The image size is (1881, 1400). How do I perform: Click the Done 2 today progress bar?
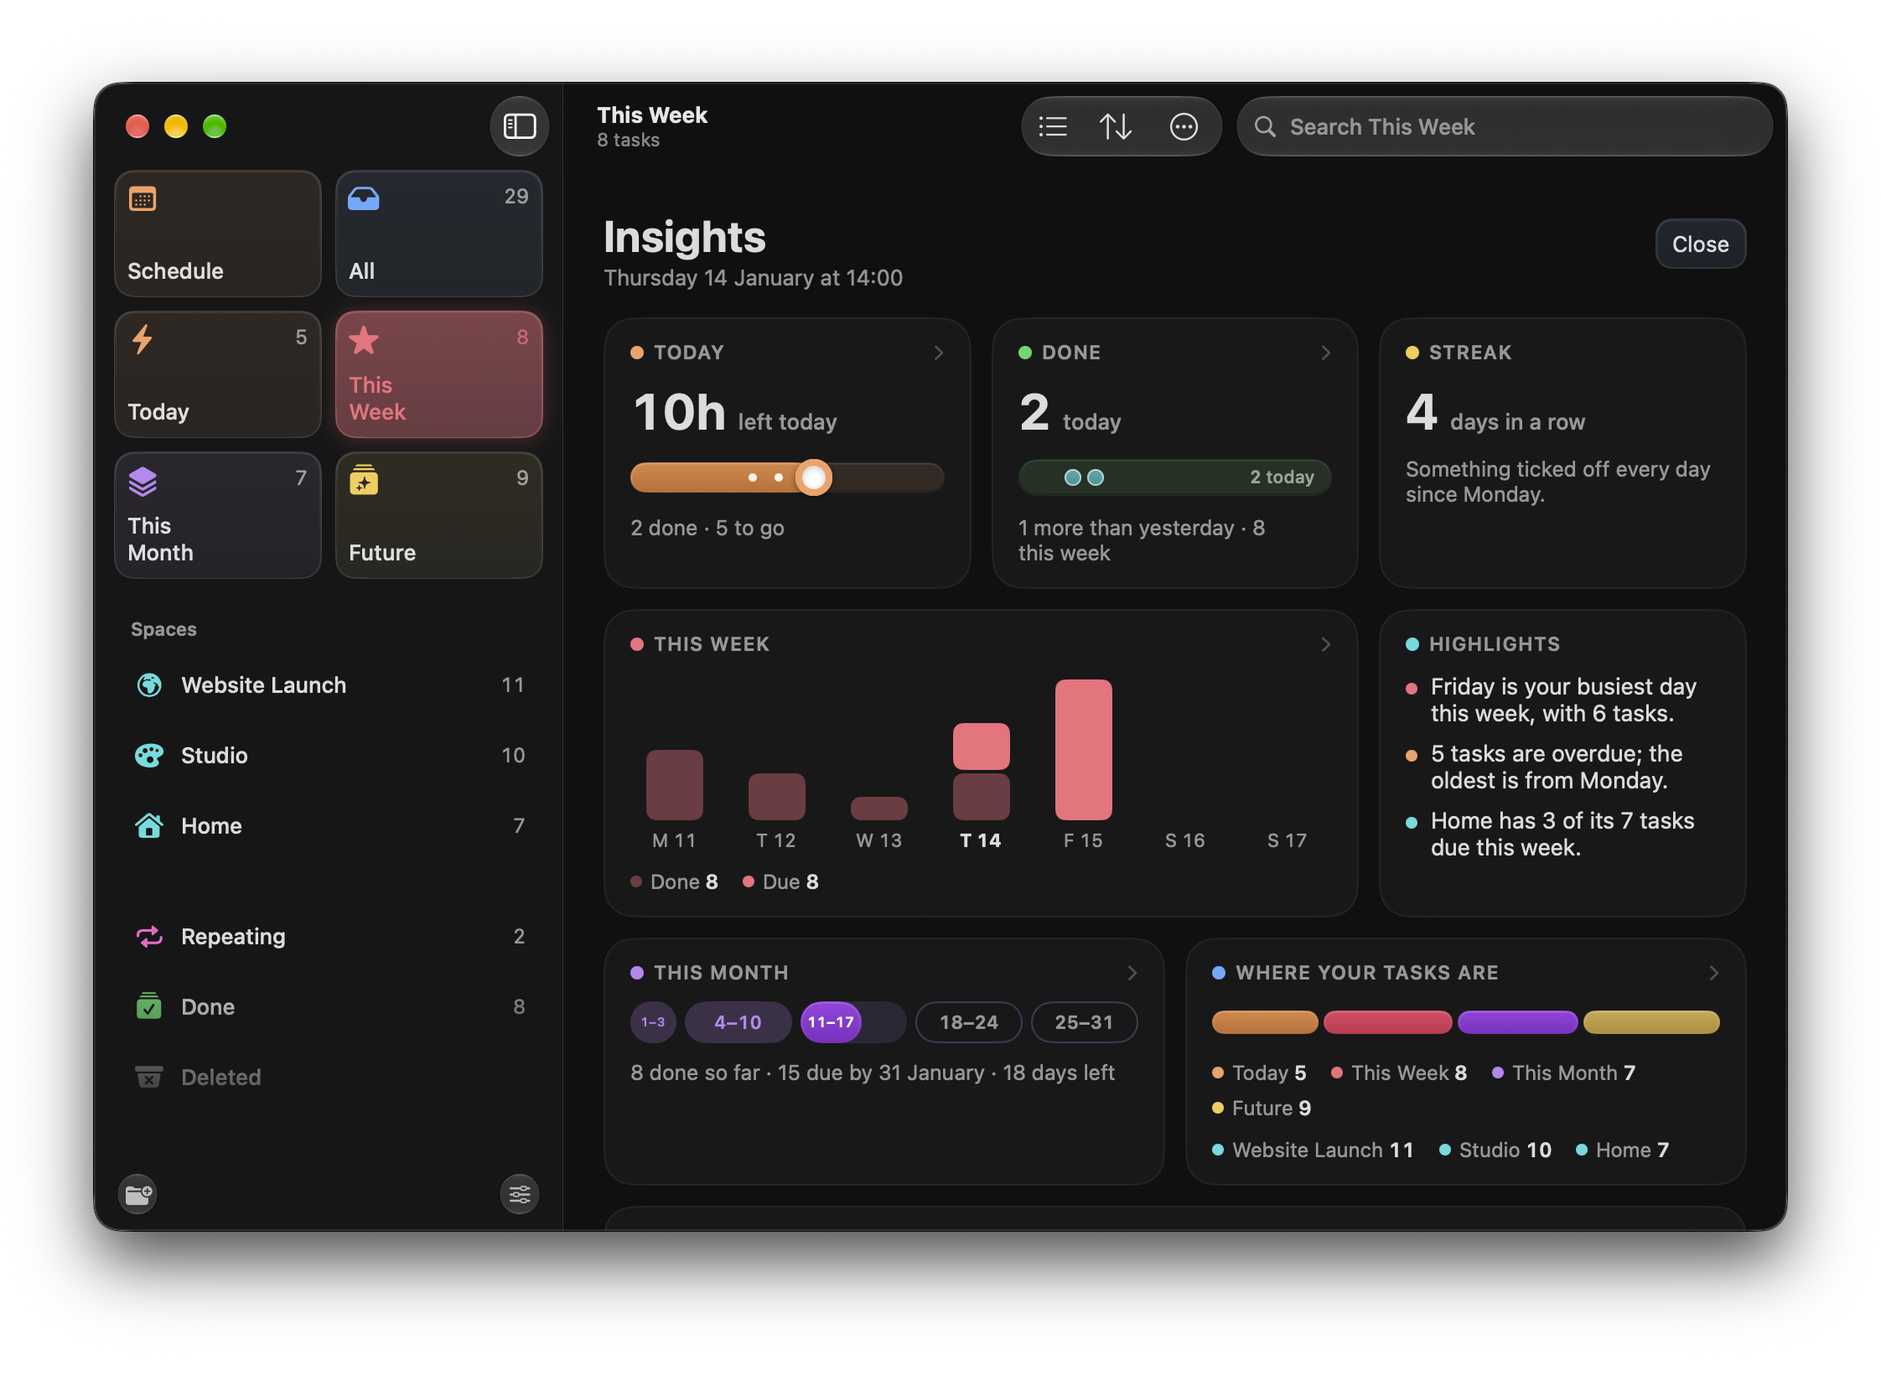pyautogui.click(x=1174, y=477)
